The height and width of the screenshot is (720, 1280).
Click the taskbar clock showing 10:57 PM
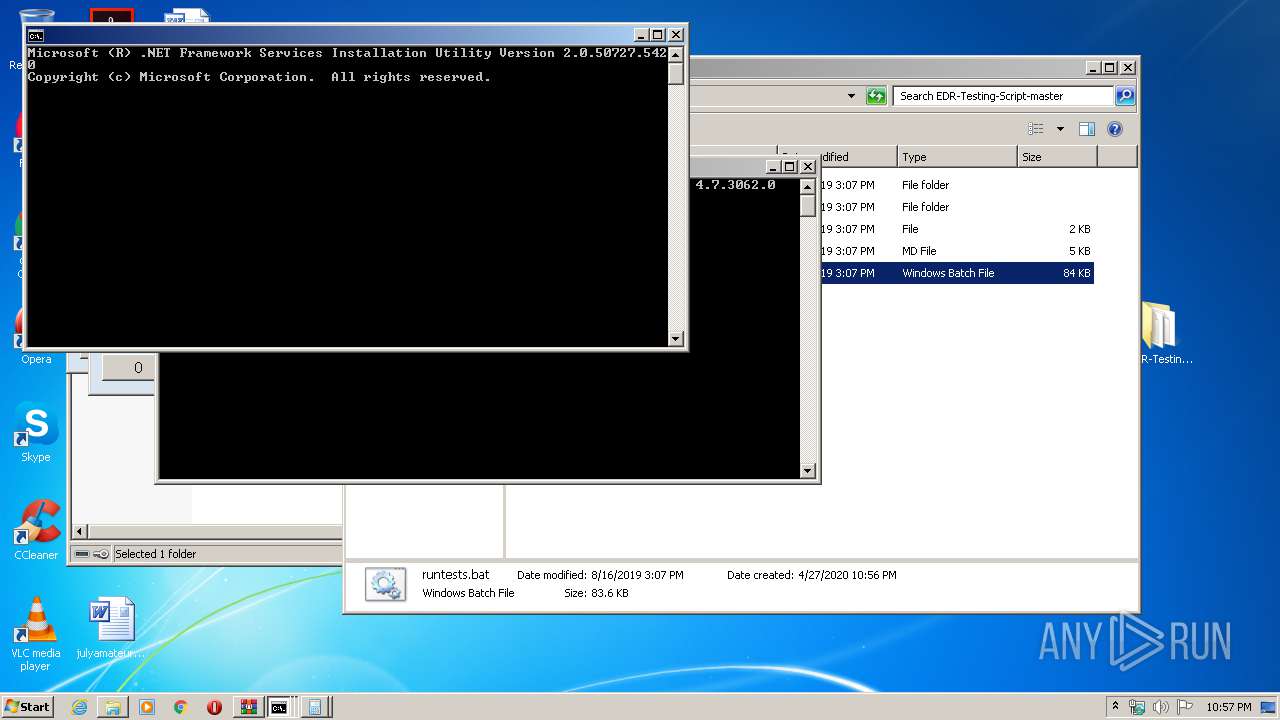click(1229, 707)
